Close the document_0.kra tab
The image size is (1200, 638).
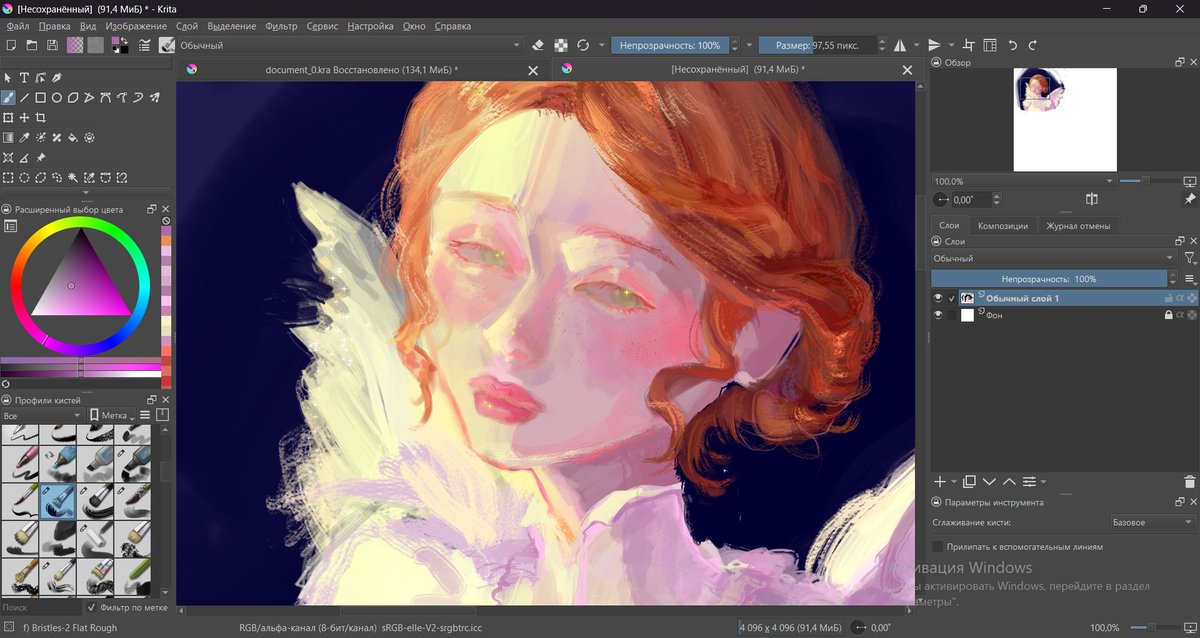click(x=533, y=70)
